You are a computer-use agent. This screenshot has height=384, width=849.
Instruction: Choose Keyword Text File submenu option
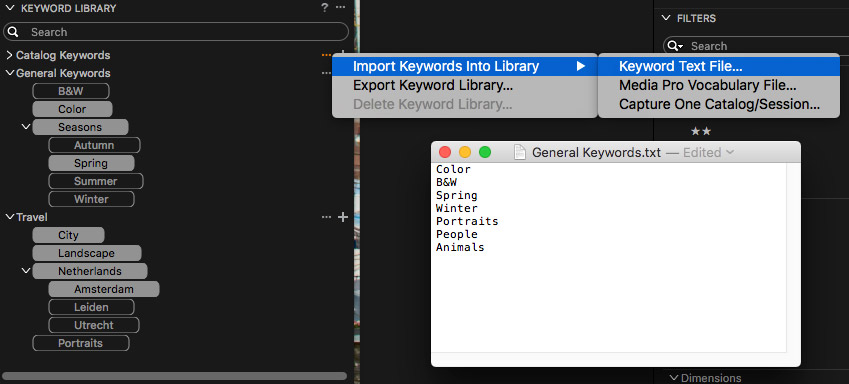(x=719, y=66)
